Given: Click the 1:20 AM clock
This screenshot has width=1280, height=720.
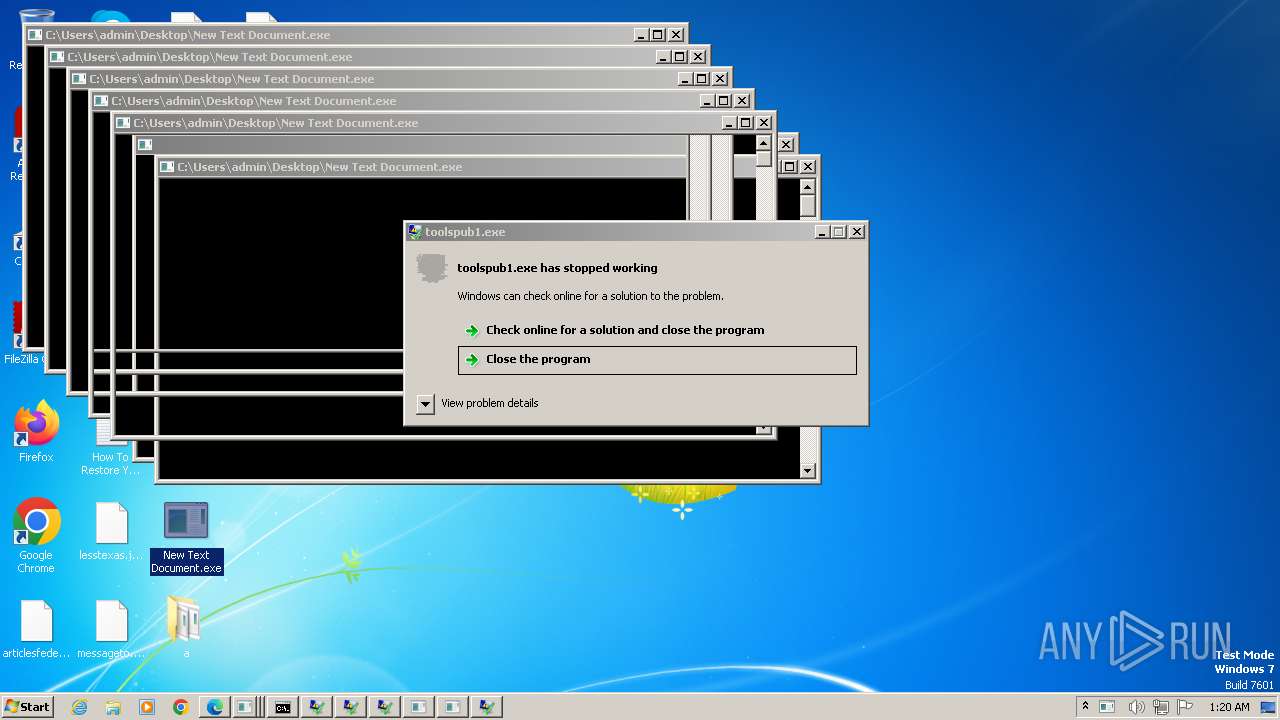Looking at the screenshot, I should 1229,707.
